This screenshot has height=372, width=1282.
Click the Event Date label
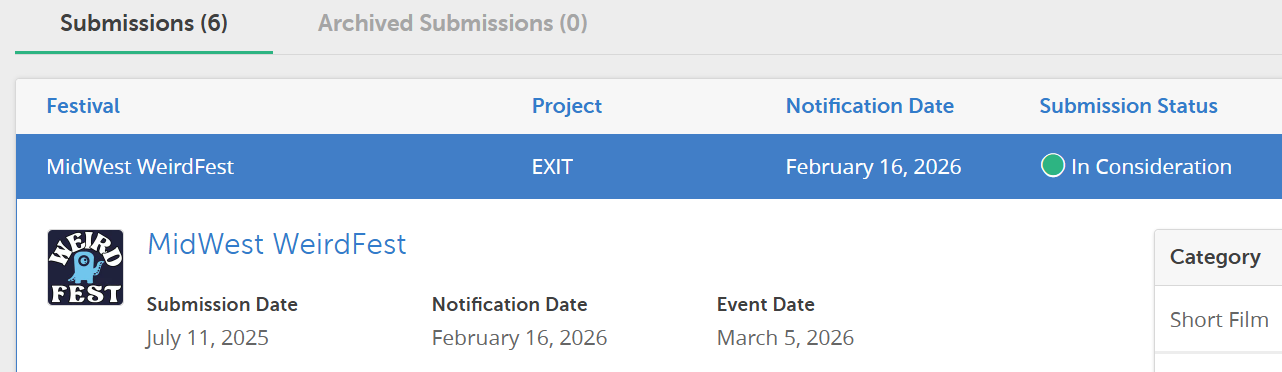point(766,305)
